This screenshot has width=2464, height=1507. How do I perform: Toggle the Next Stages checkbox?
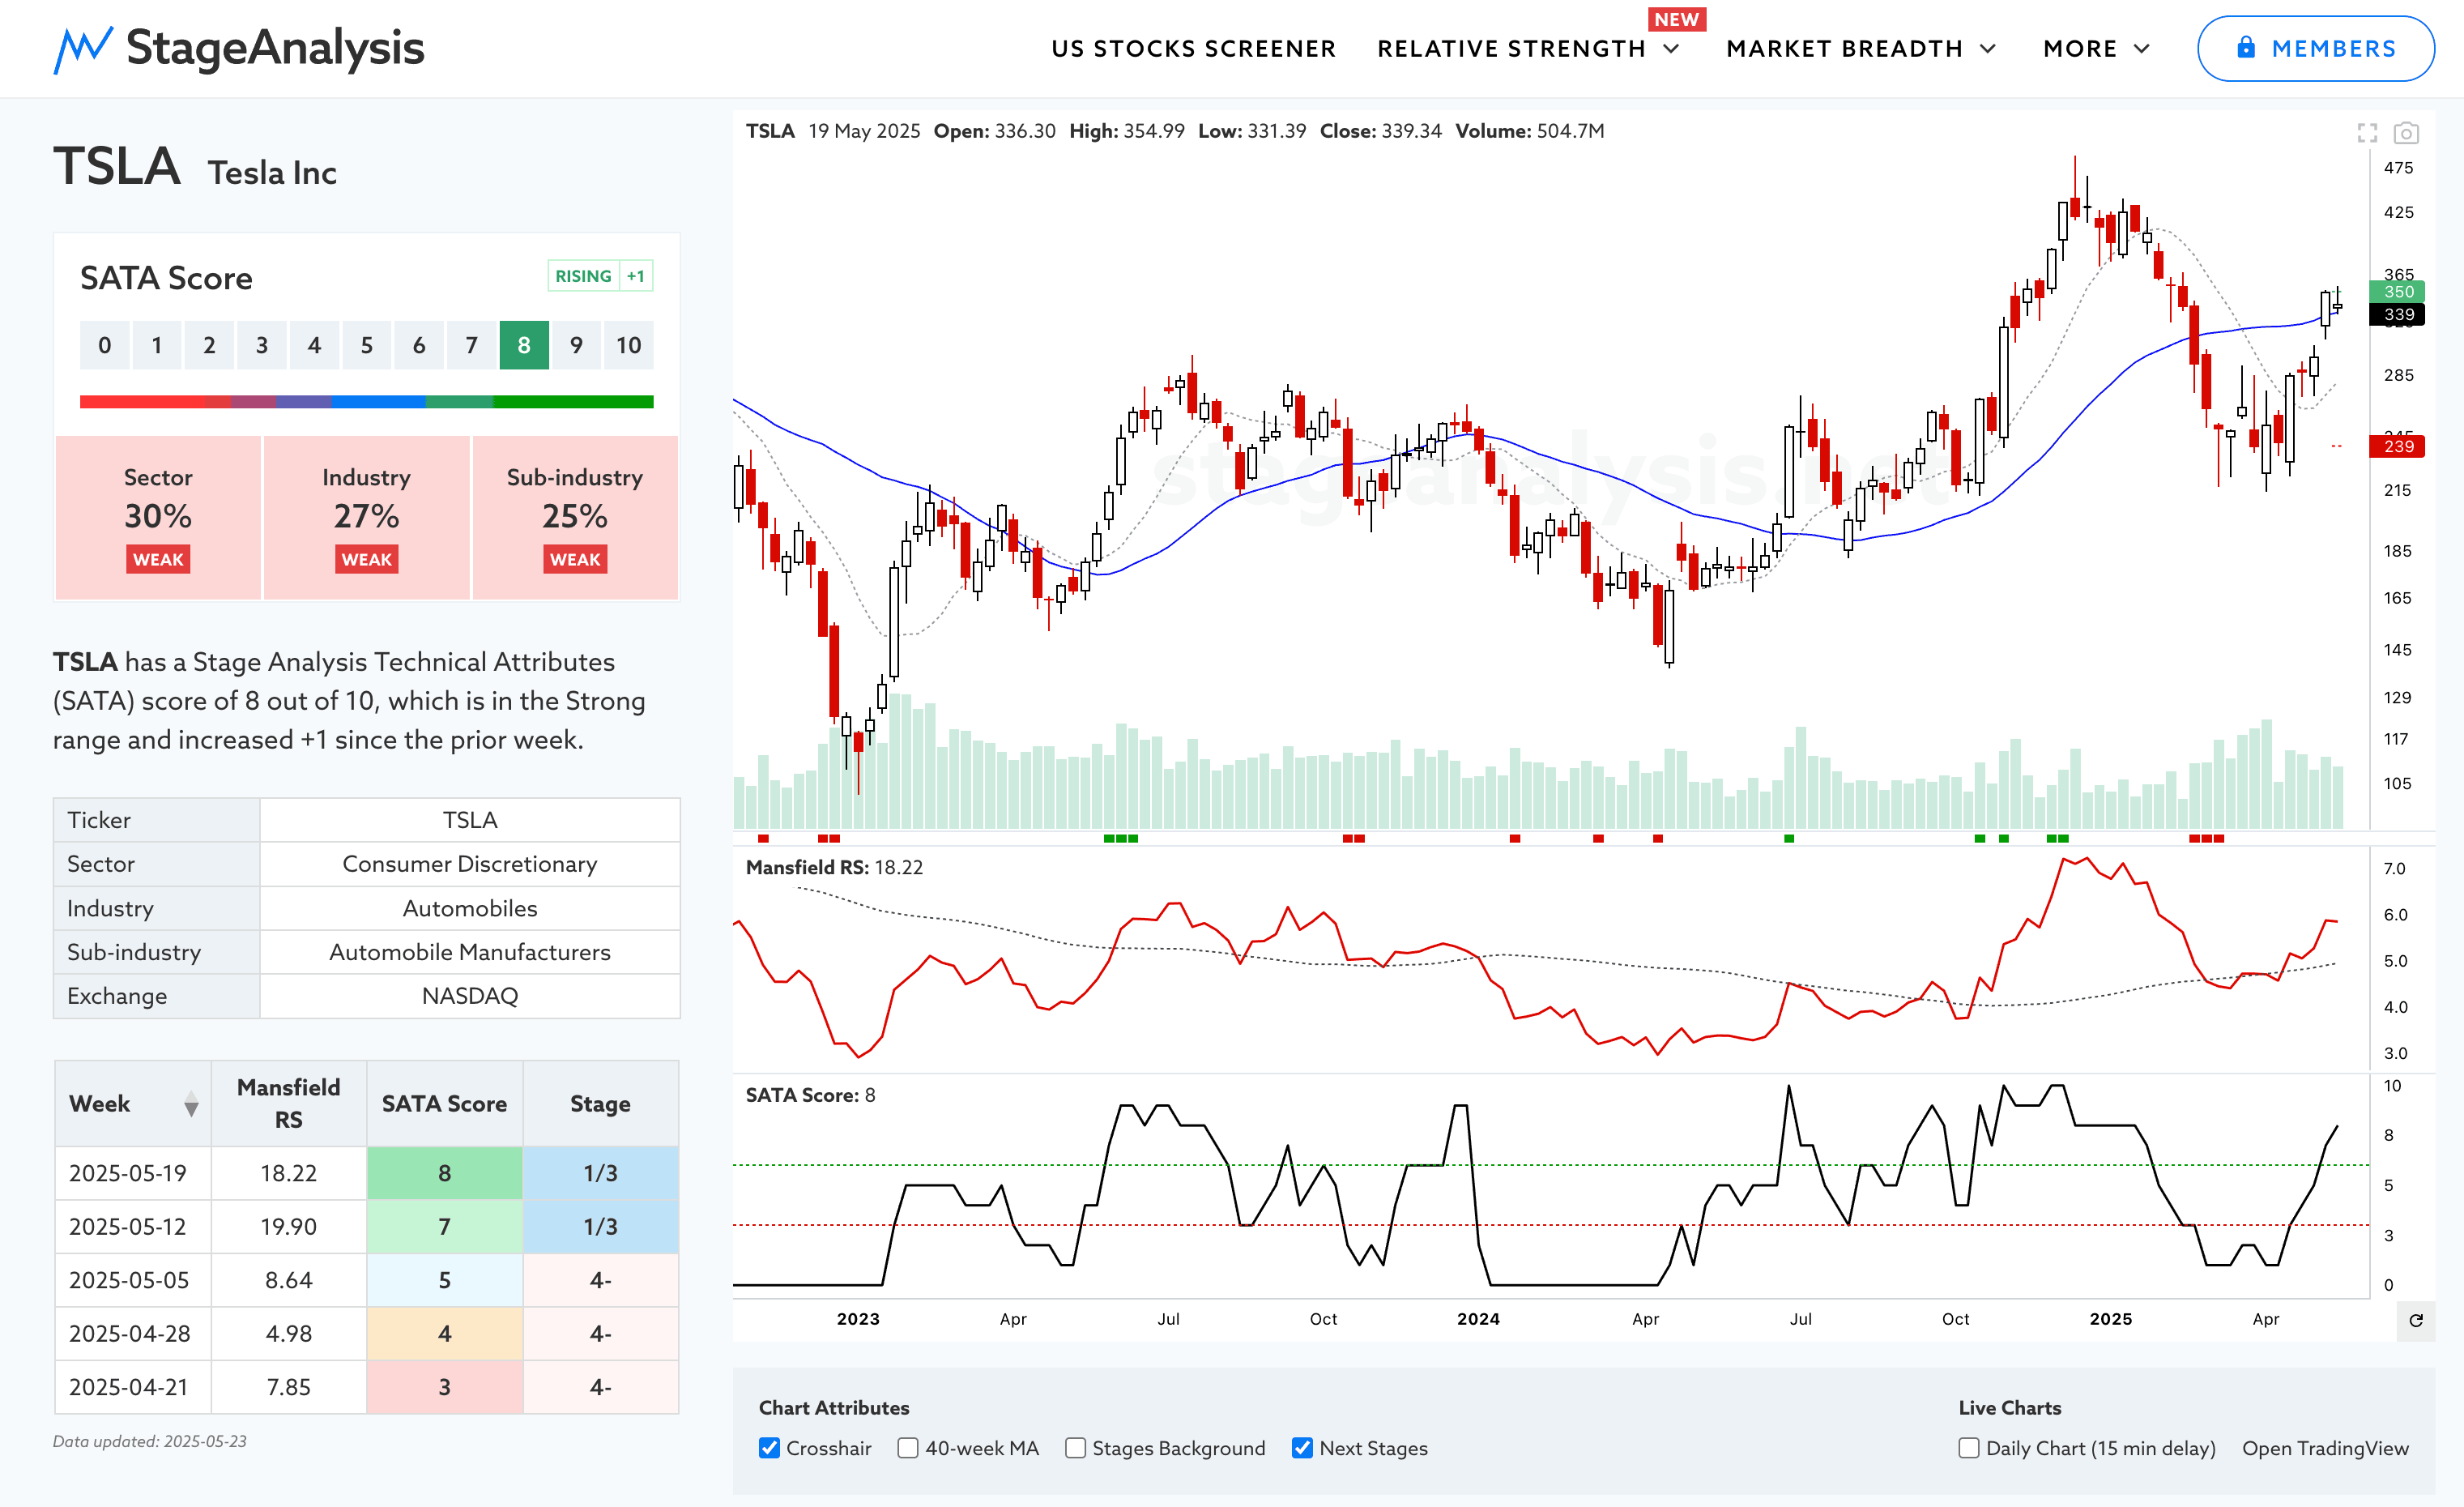tap(1302, 1448)
